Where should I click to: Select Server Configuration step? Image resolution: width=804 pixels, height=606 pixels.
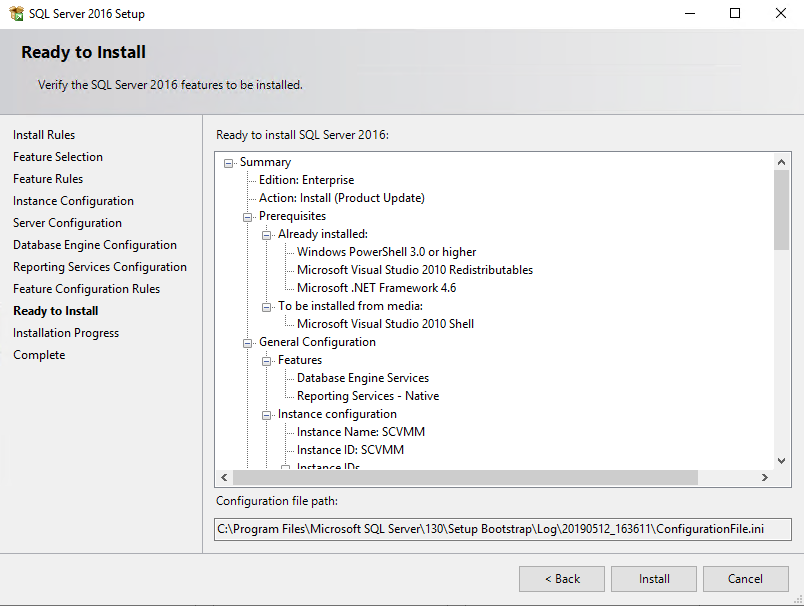point(67,223)
